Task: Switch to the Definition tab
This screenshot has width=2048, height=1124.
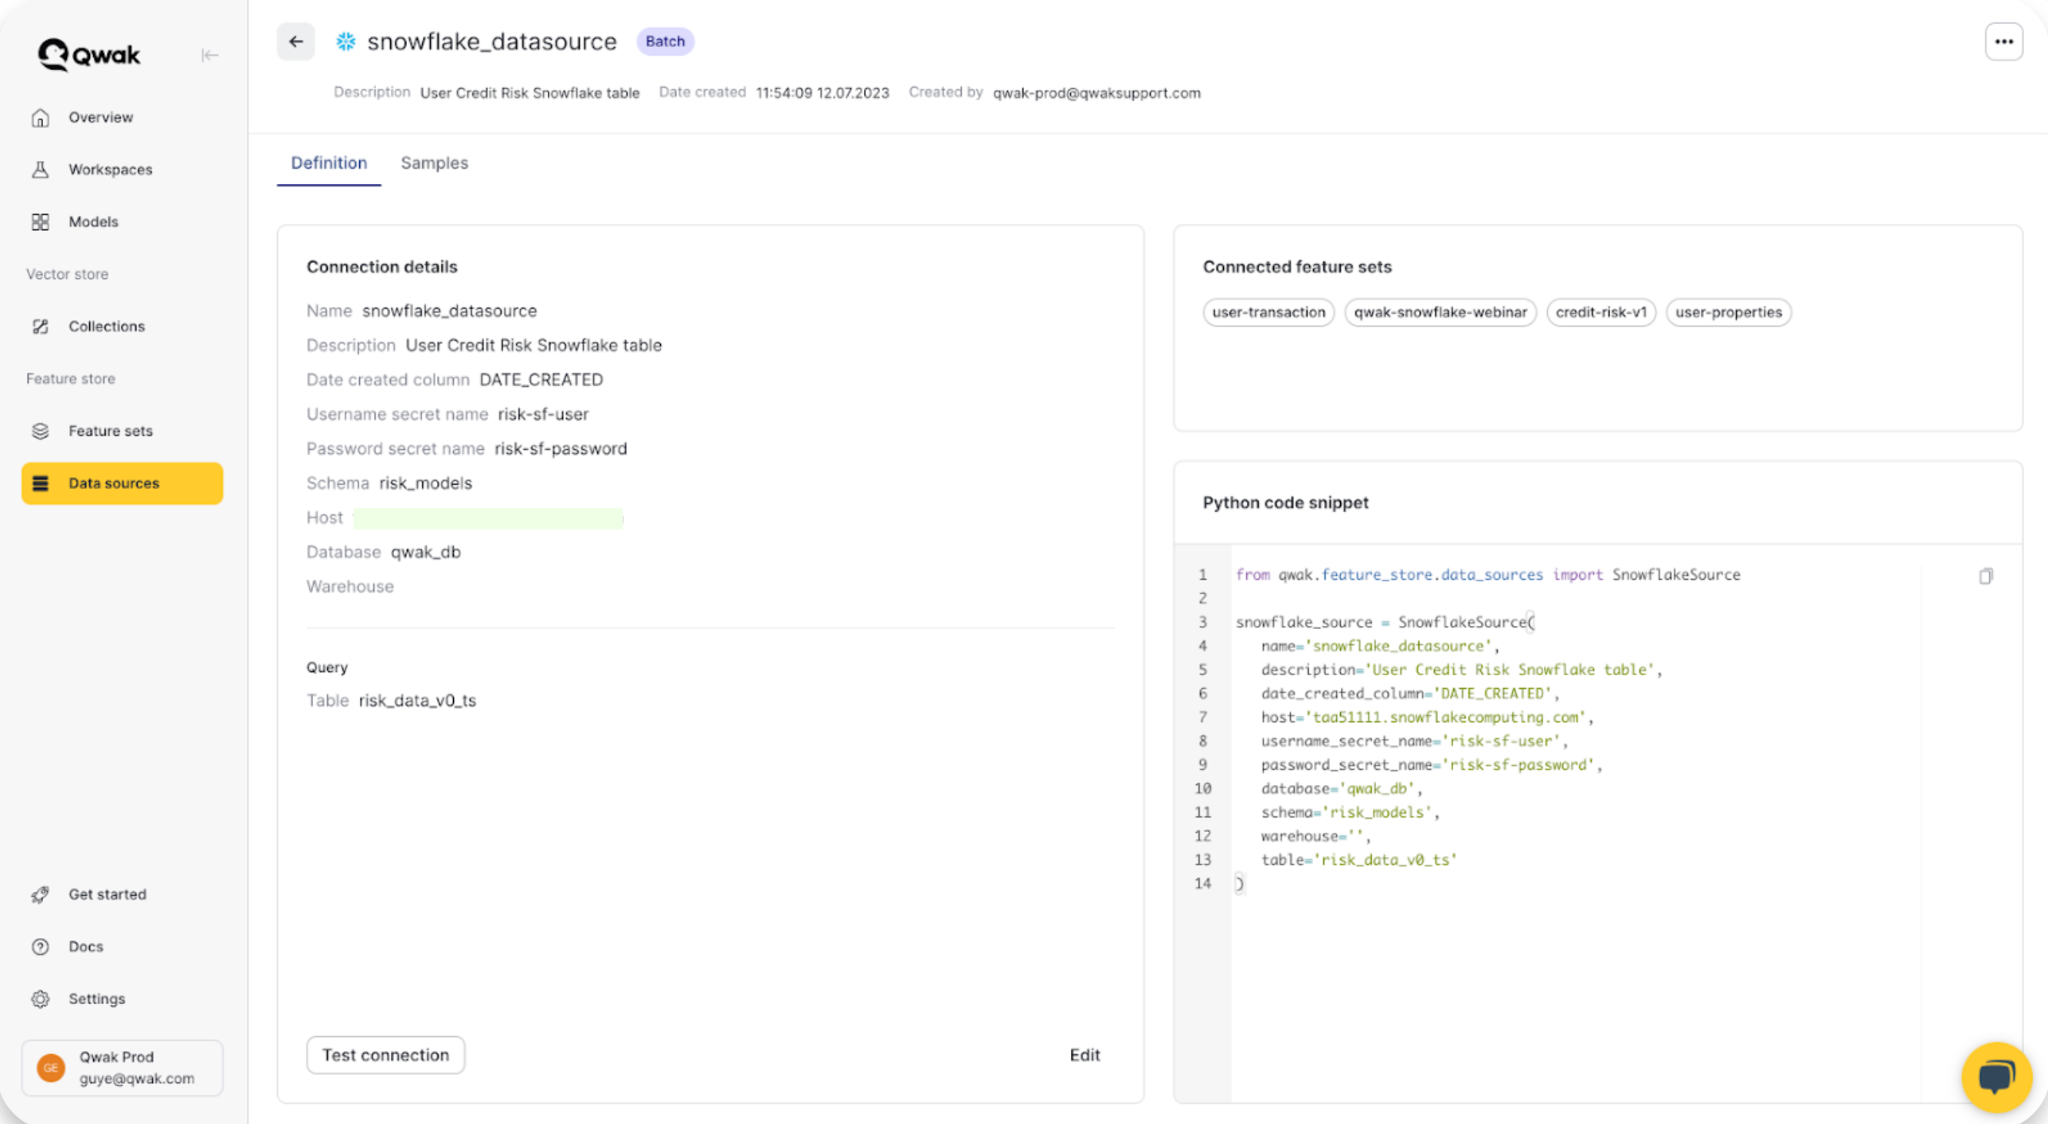Action: [329, 163]
